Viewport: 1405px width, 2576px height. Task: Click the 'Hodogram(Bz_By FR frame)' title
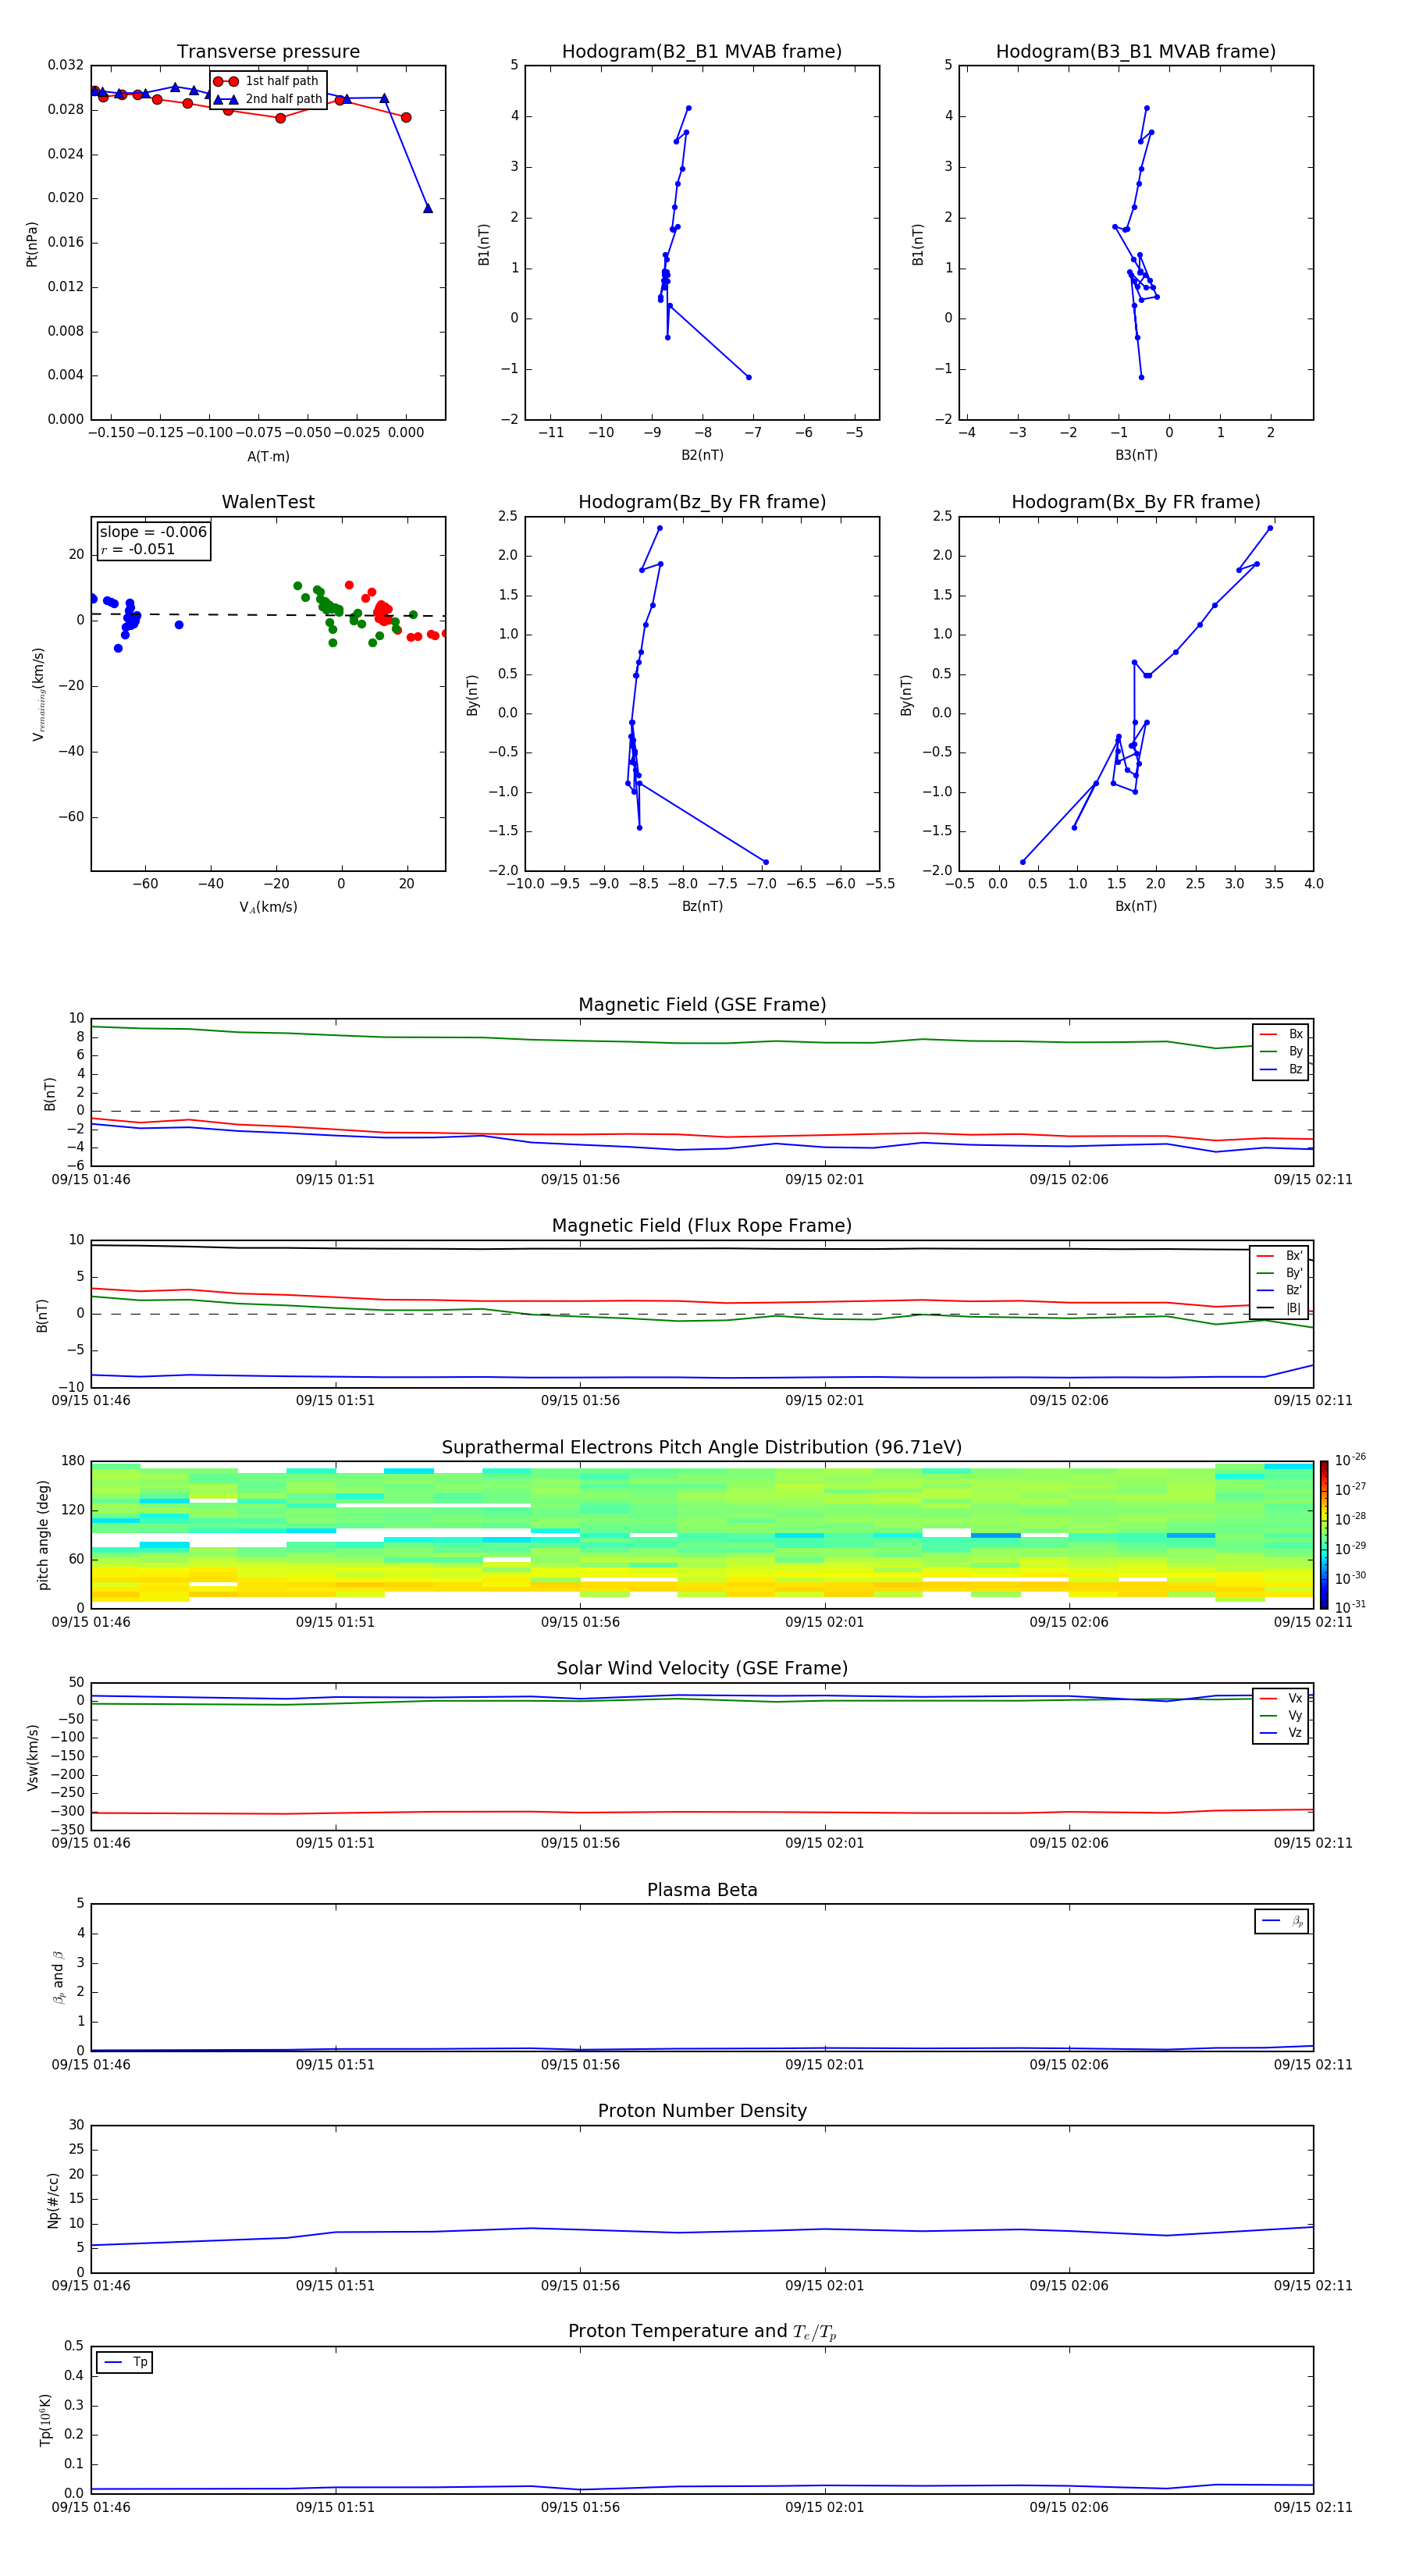pos(702,502)
